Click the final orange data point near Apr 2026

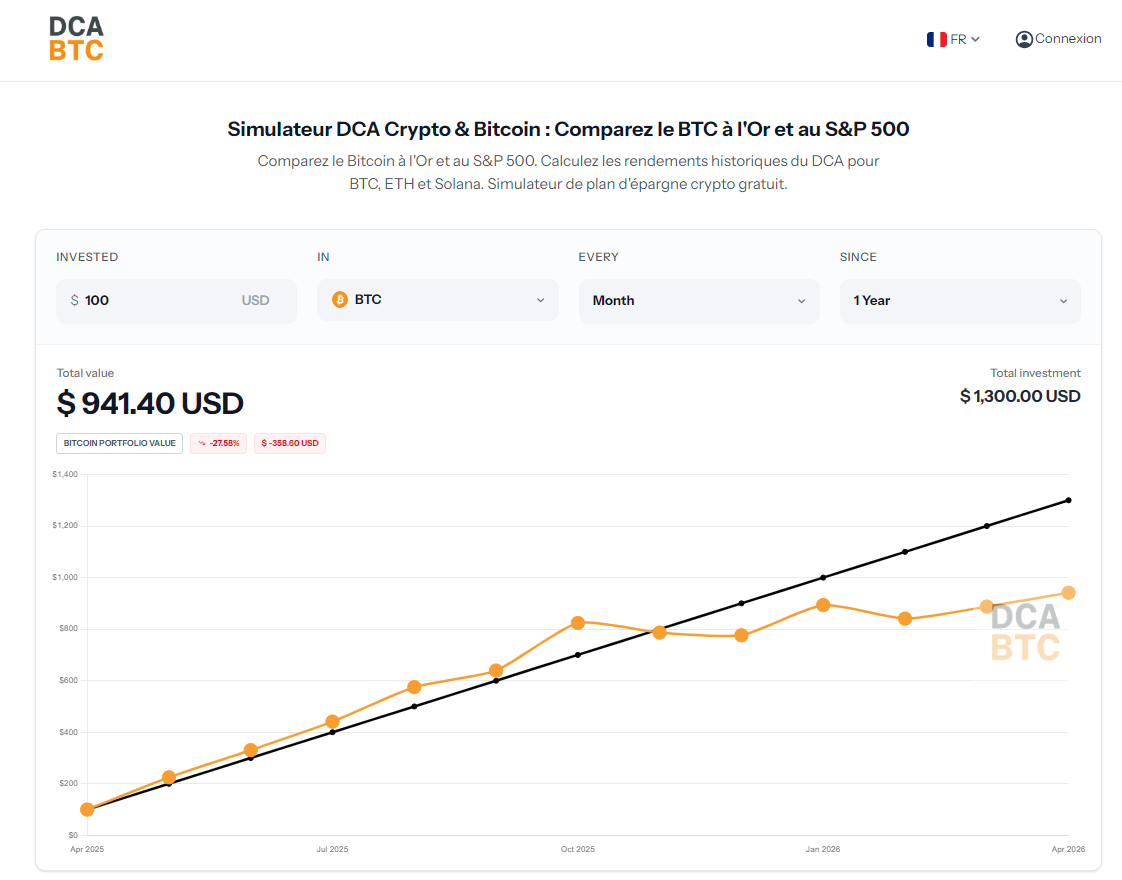click(1068, 592)
